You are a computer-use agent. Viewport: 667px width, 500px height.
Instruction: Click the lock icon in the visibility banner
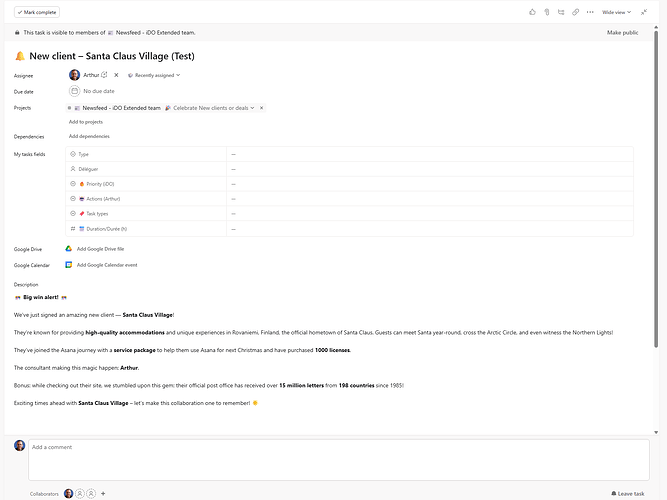point(17,32)
